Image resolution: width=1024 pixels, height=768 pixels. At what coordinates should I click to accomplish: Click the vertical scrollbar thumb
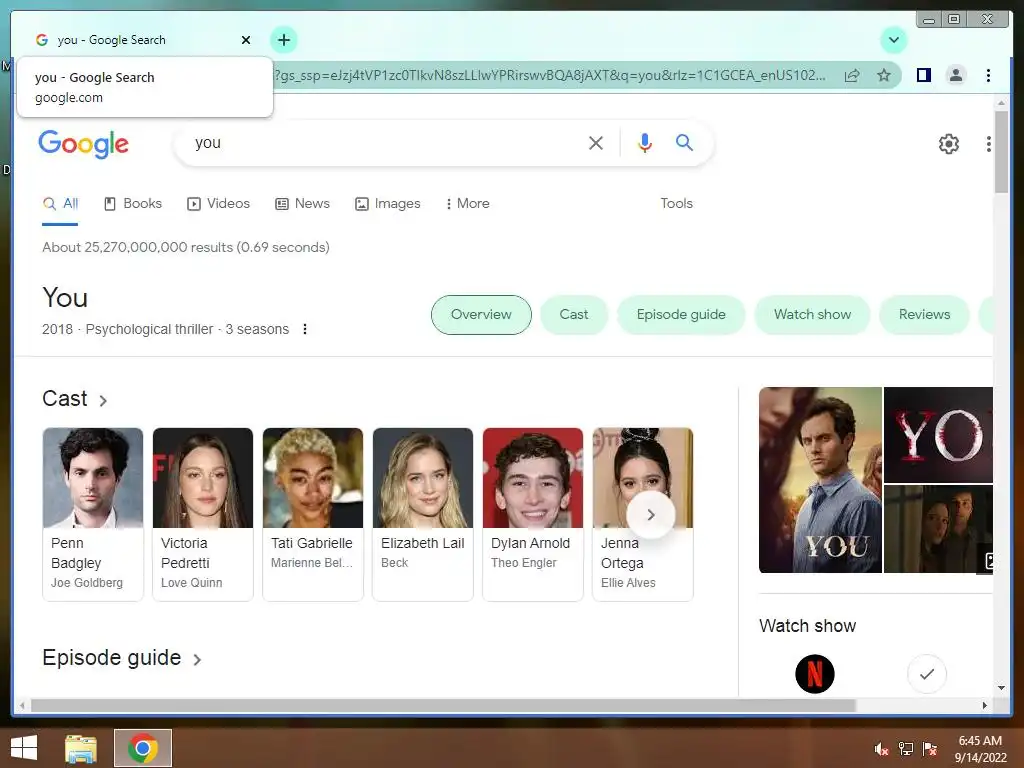point(1001,152)
